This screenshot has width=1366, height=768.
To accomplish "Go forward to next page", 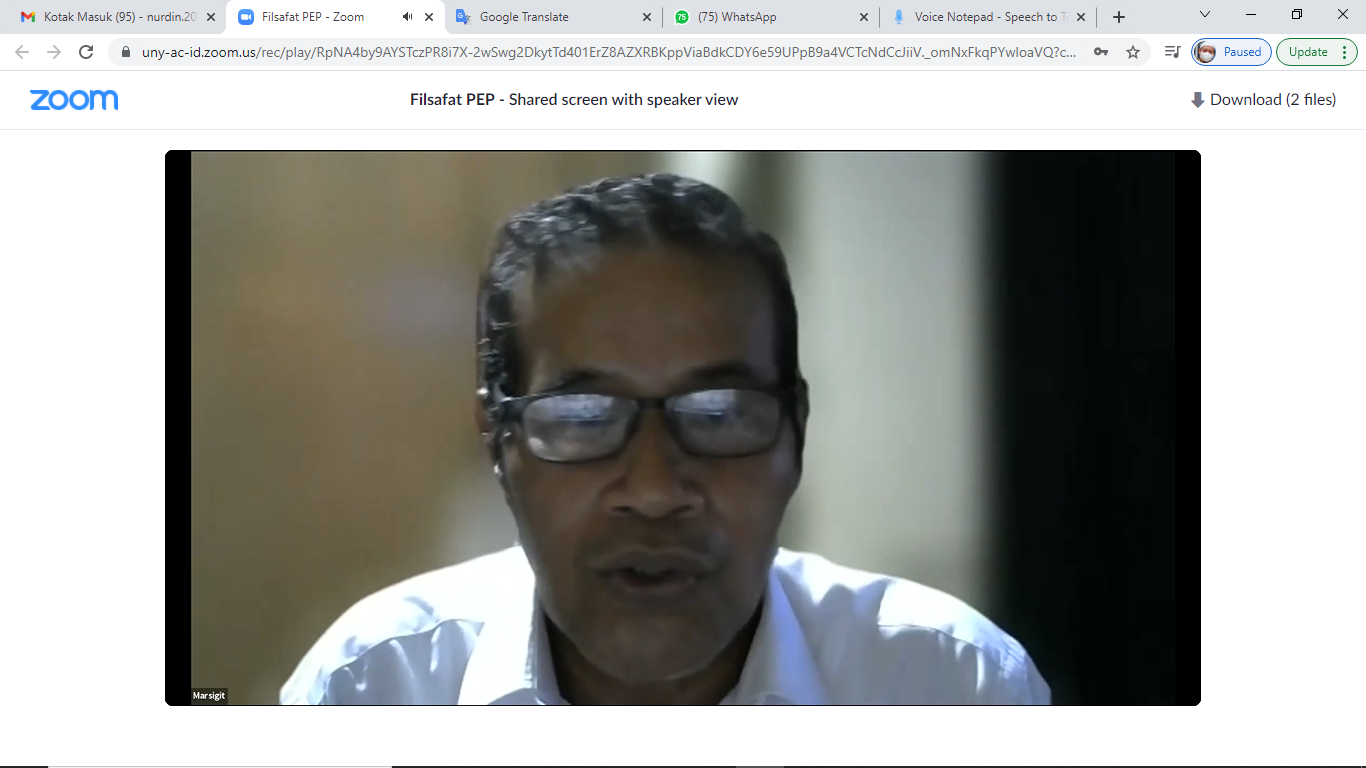I will pos(54,52).
